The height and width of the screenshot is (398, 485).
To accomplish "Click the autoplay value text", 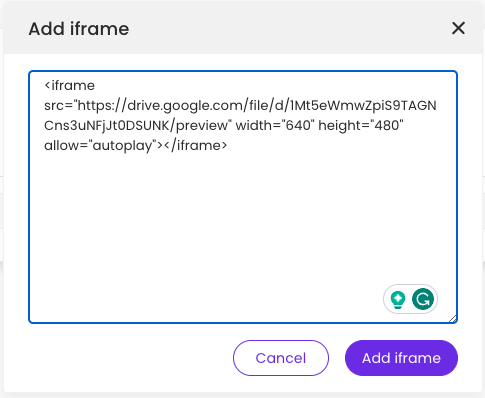I will 122,146.
